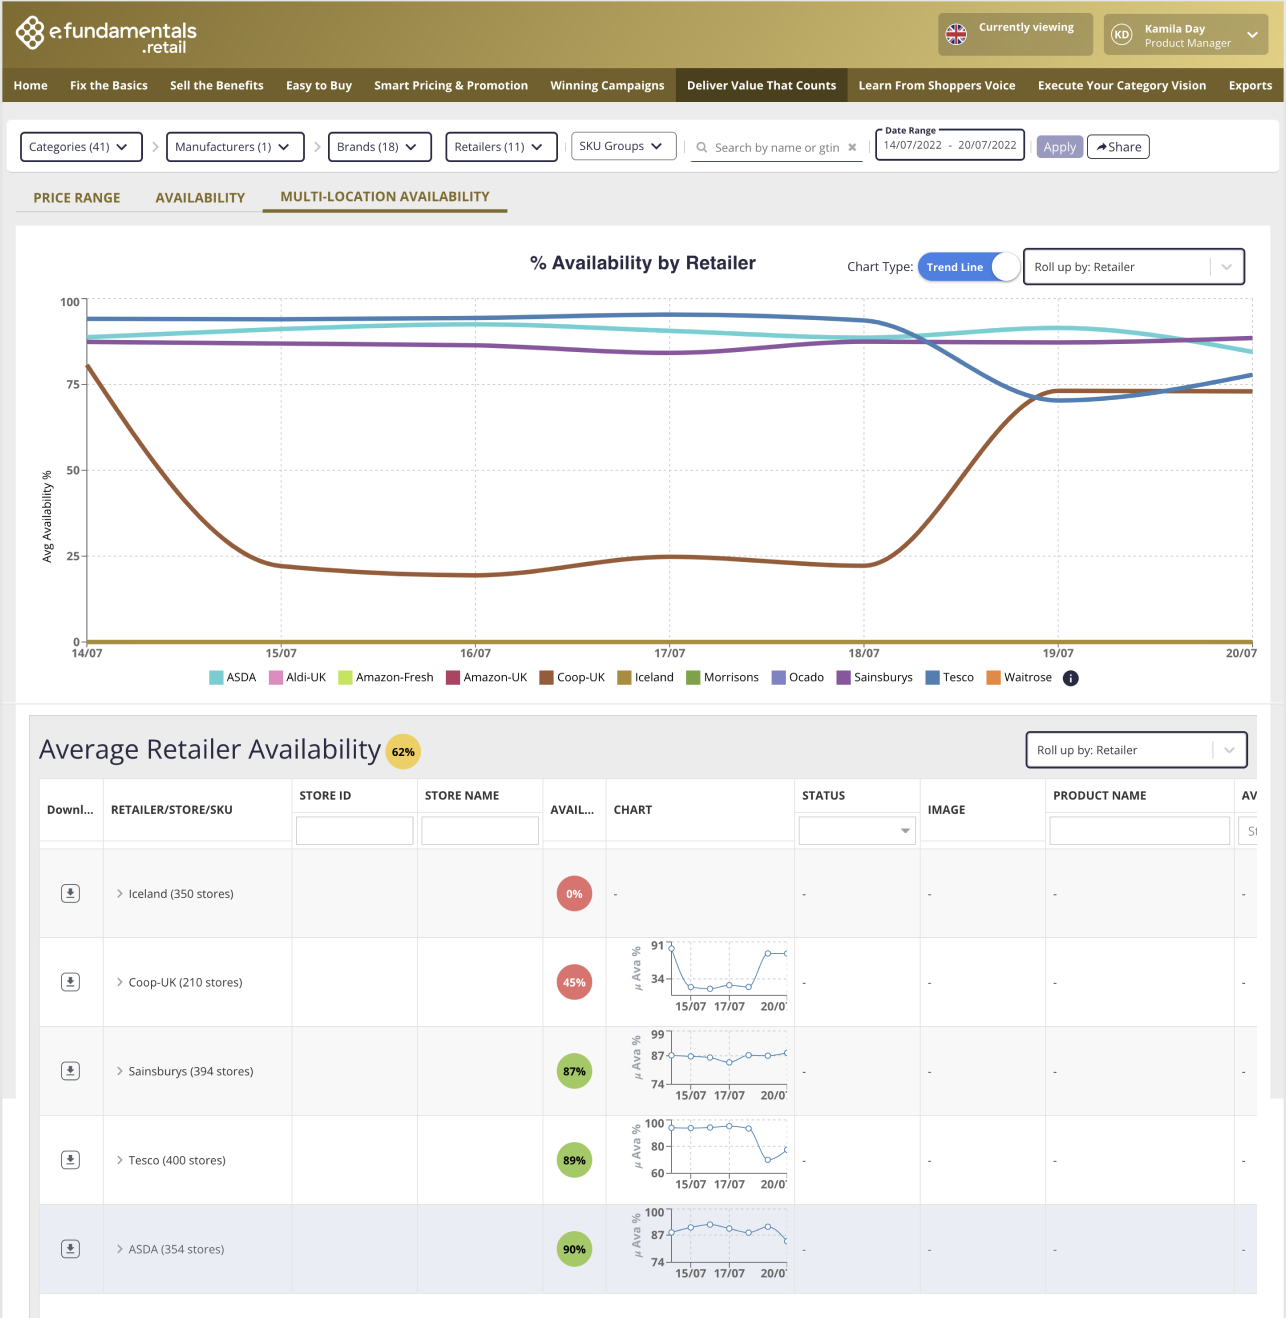Open the table Roll up by: Retailer dropdown
This screenshot has height=1318, width=1286.
coord(1137,750)
